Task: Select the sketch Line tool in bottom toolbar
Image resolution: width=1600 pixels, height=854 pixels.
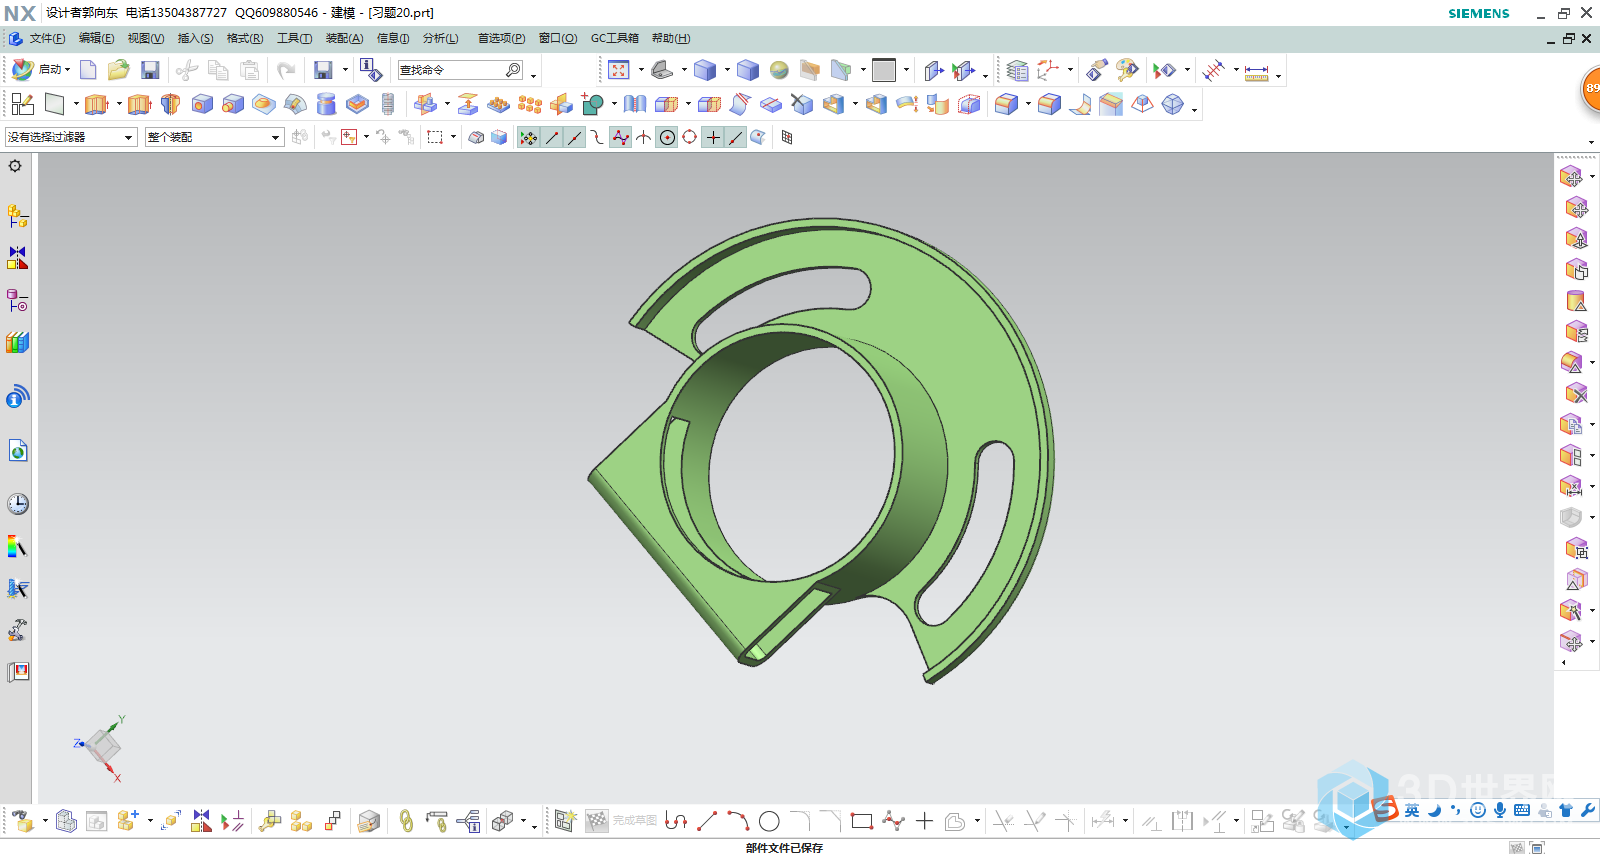Action: pos(707,821)
